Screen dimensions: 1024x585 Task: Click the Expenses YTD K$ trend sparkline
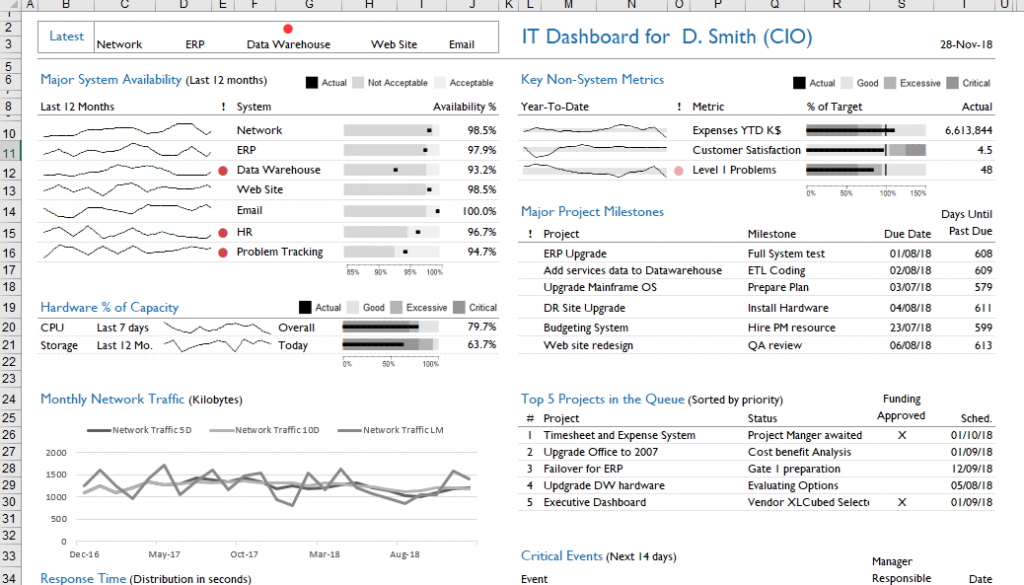[594, 130]
